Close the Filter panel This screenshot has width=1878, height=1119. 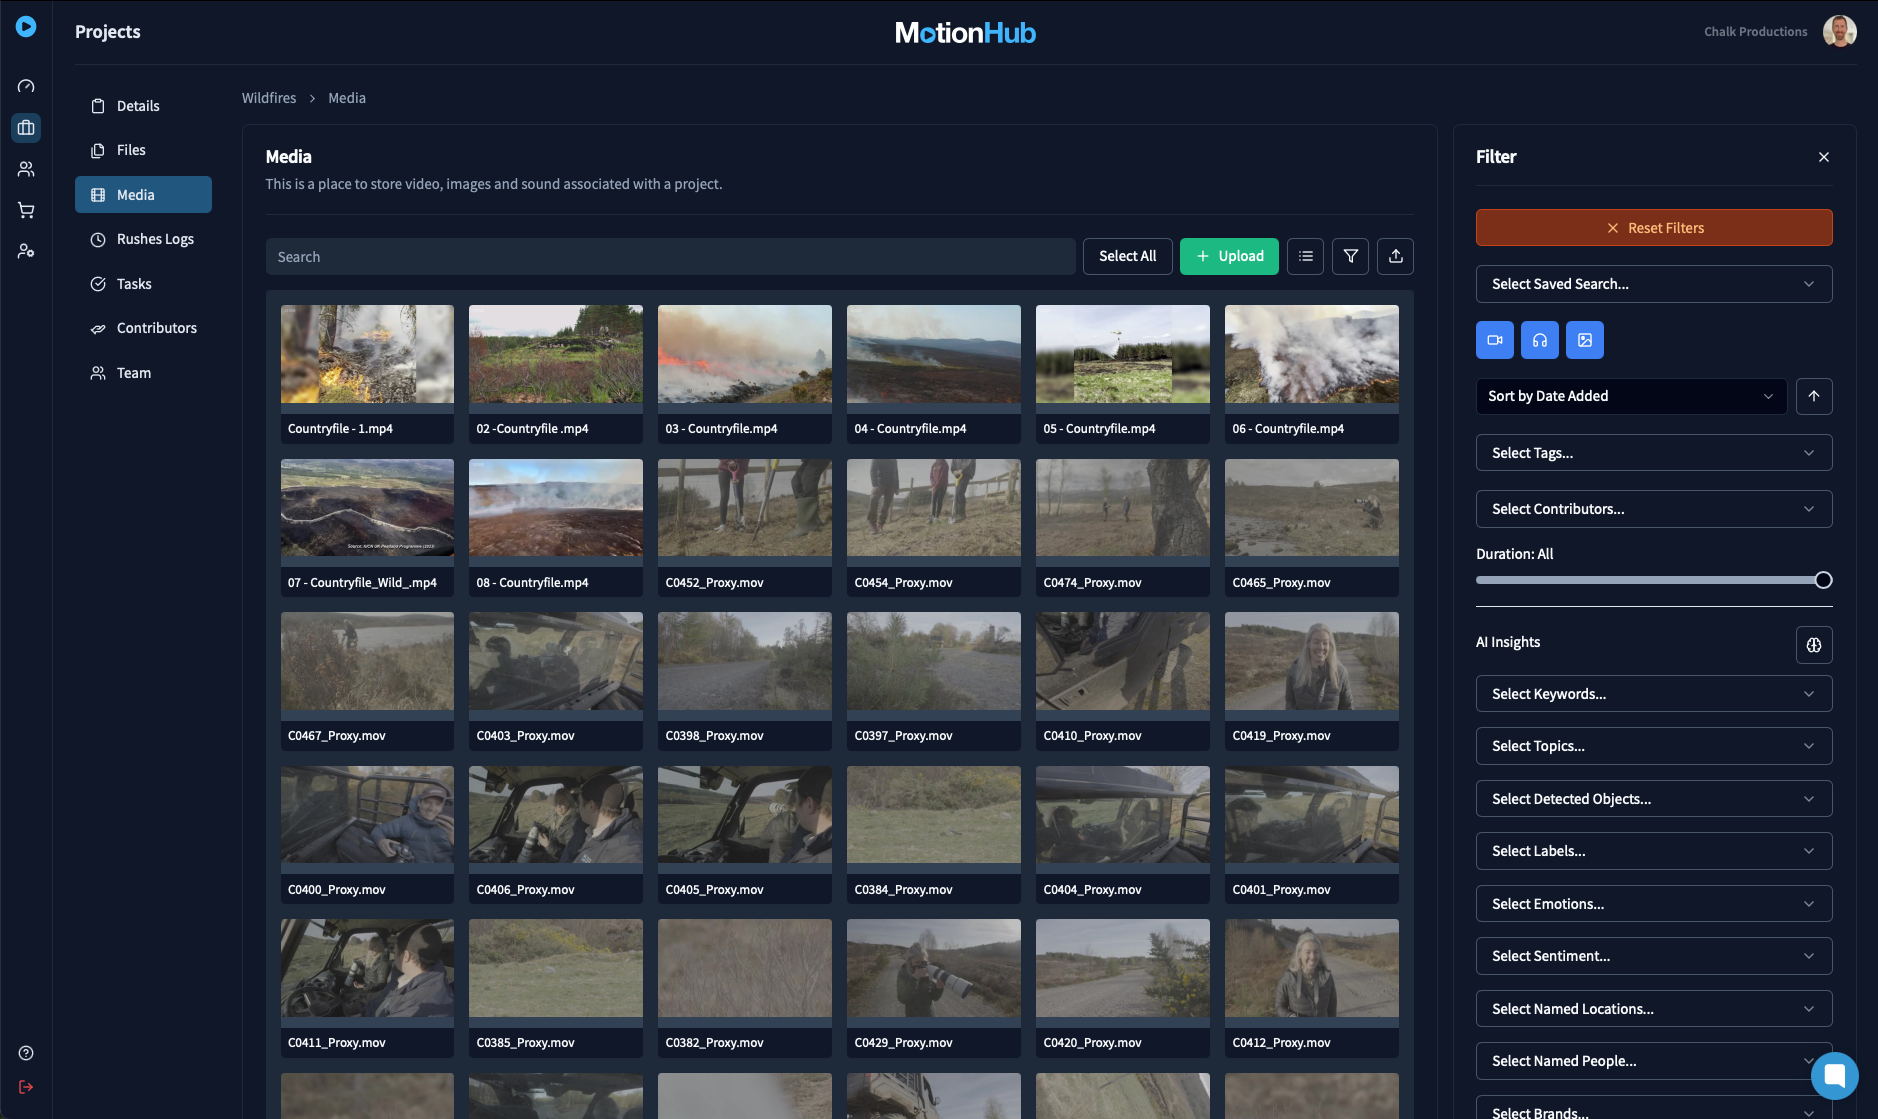point(1823,157)
